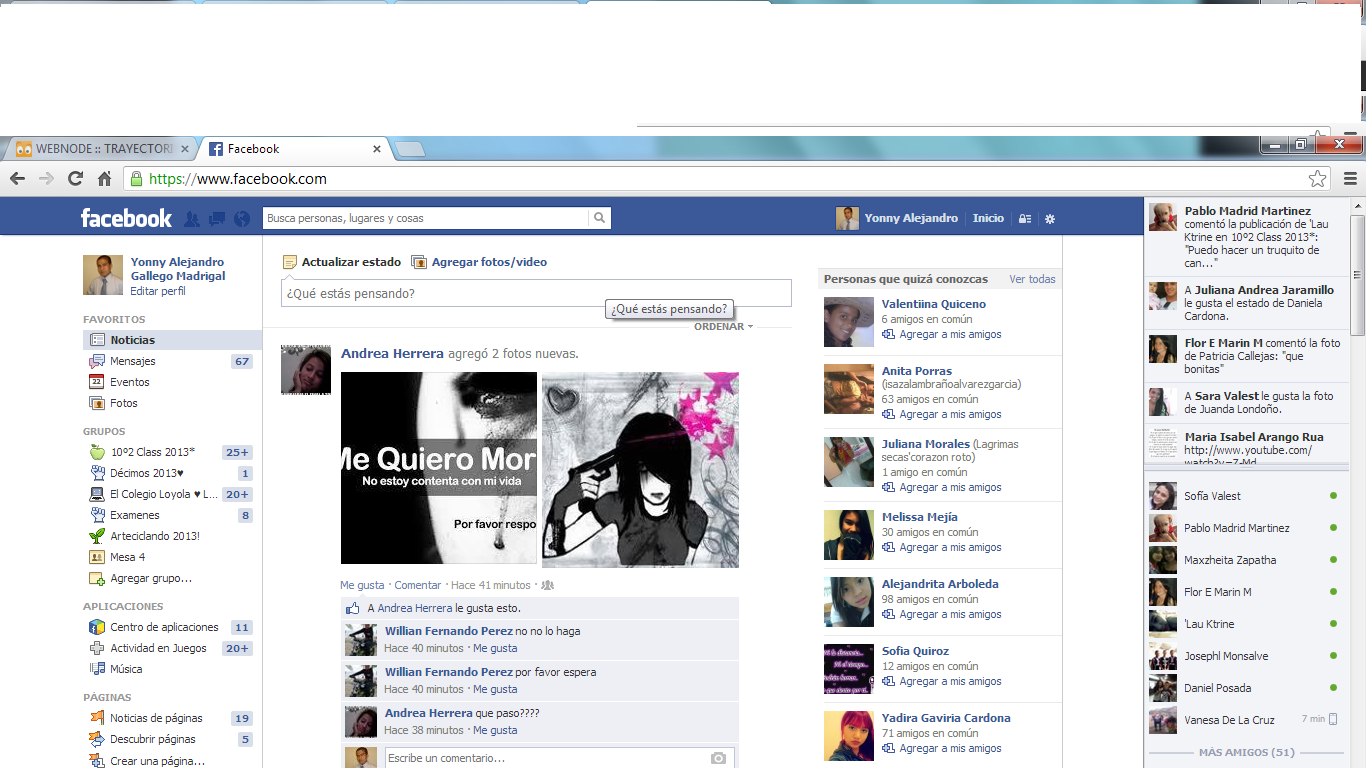Add Sofia Quiroz as friend
Image resolution: width=1366 pixels, height=768 pixels.
coord(941,681)
